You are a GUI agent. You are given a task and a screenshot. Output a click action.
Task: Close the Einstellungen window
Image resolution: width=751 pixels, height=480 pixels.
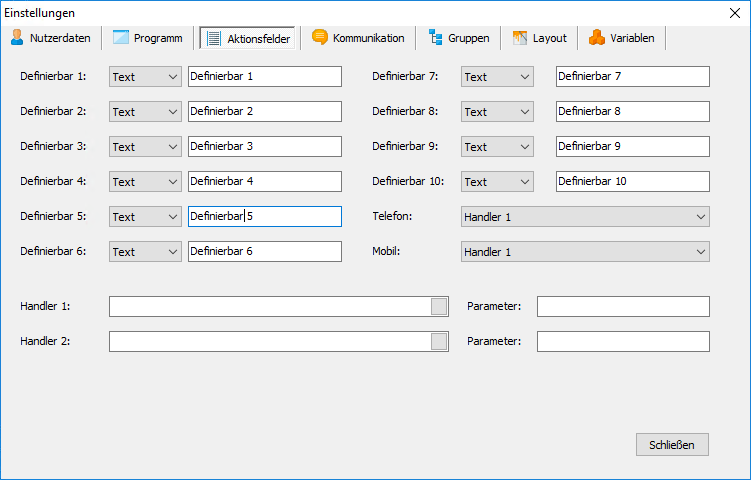(735, 13)
